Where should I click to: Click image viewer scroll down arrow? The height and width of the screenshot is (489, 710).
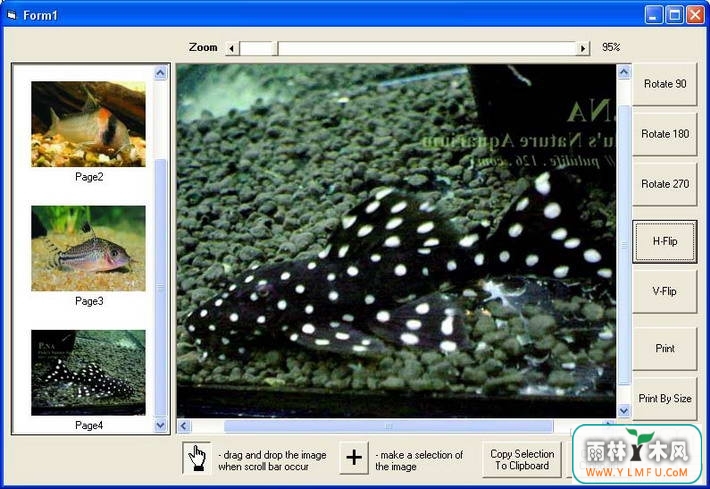click(624, 411)
